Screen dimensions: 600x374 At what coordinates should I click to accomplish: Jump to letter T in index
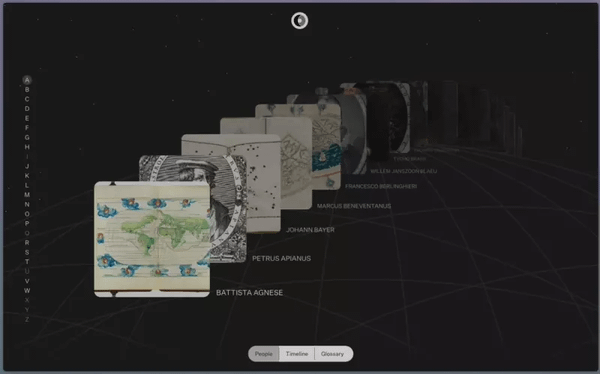27,262
